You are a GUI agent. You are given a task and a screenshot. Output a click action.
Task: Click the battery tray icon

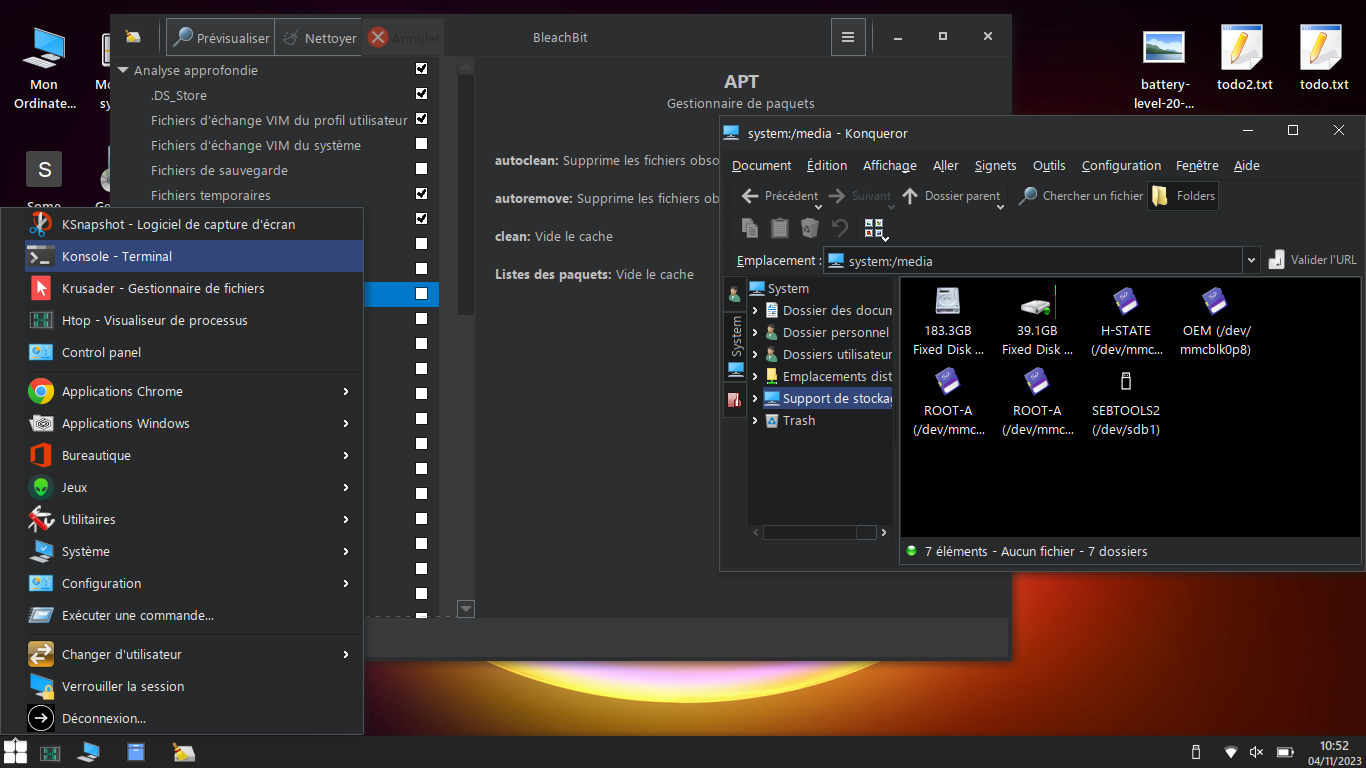[1285, 752]
